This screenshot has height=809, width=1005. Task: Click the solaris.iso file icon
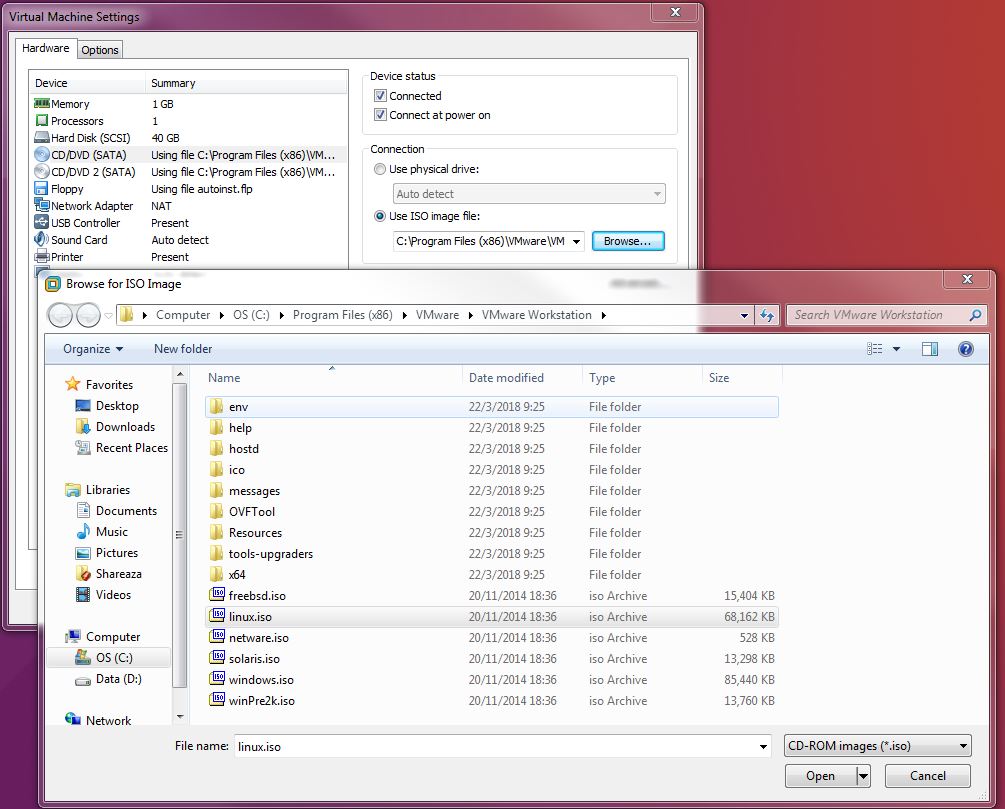(x=218, y=658)
